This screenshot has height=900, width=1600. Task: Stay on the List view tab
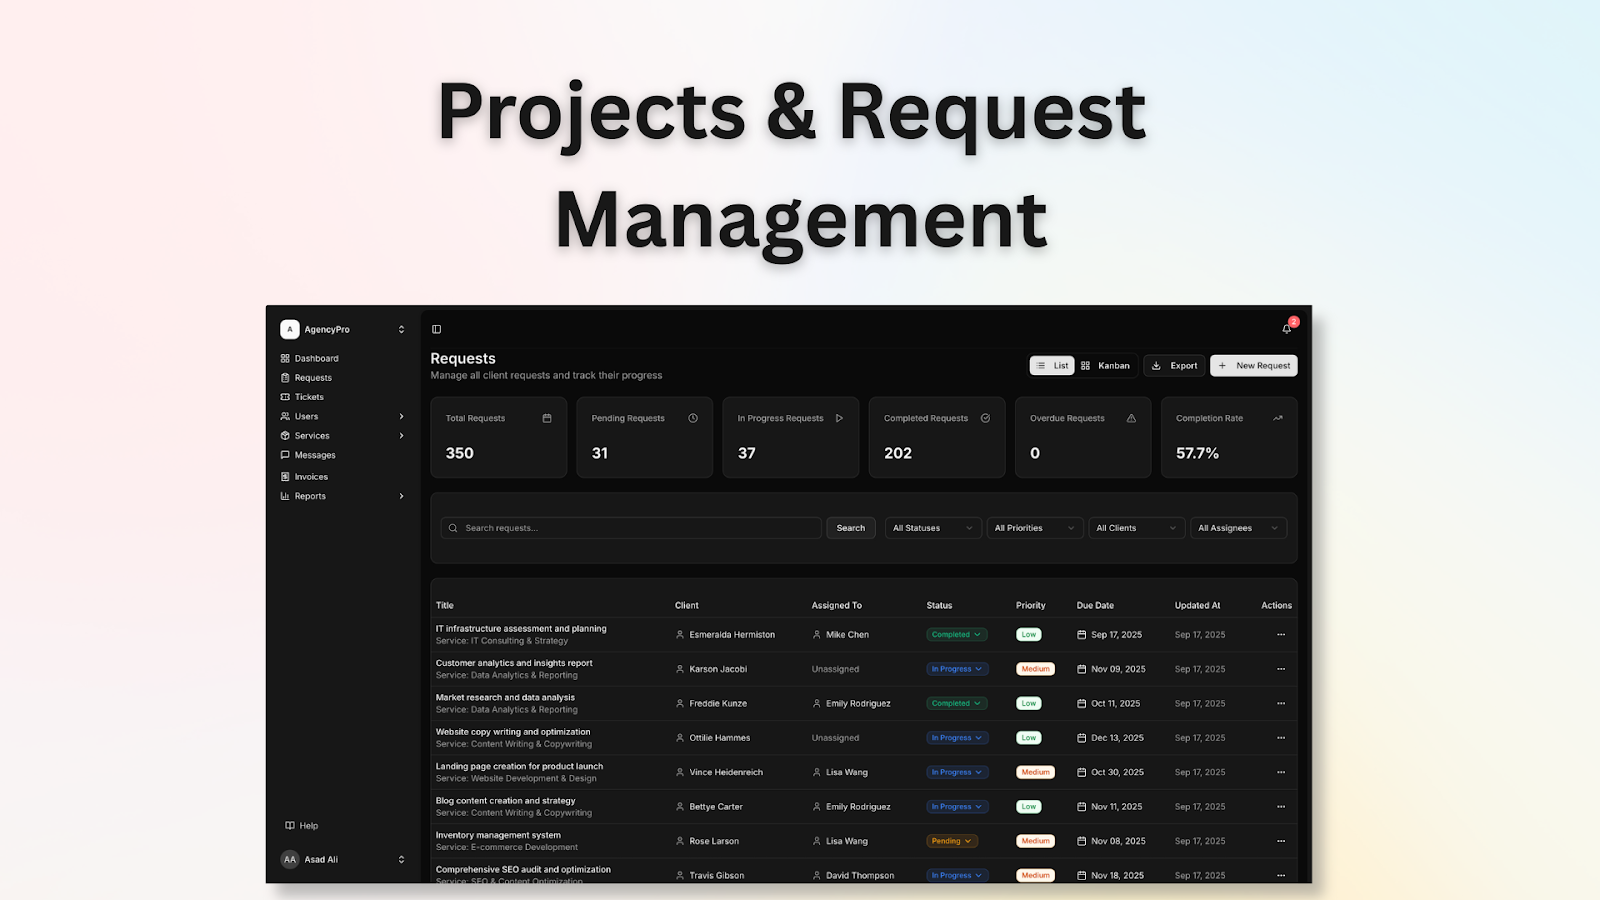point(1052,365)
